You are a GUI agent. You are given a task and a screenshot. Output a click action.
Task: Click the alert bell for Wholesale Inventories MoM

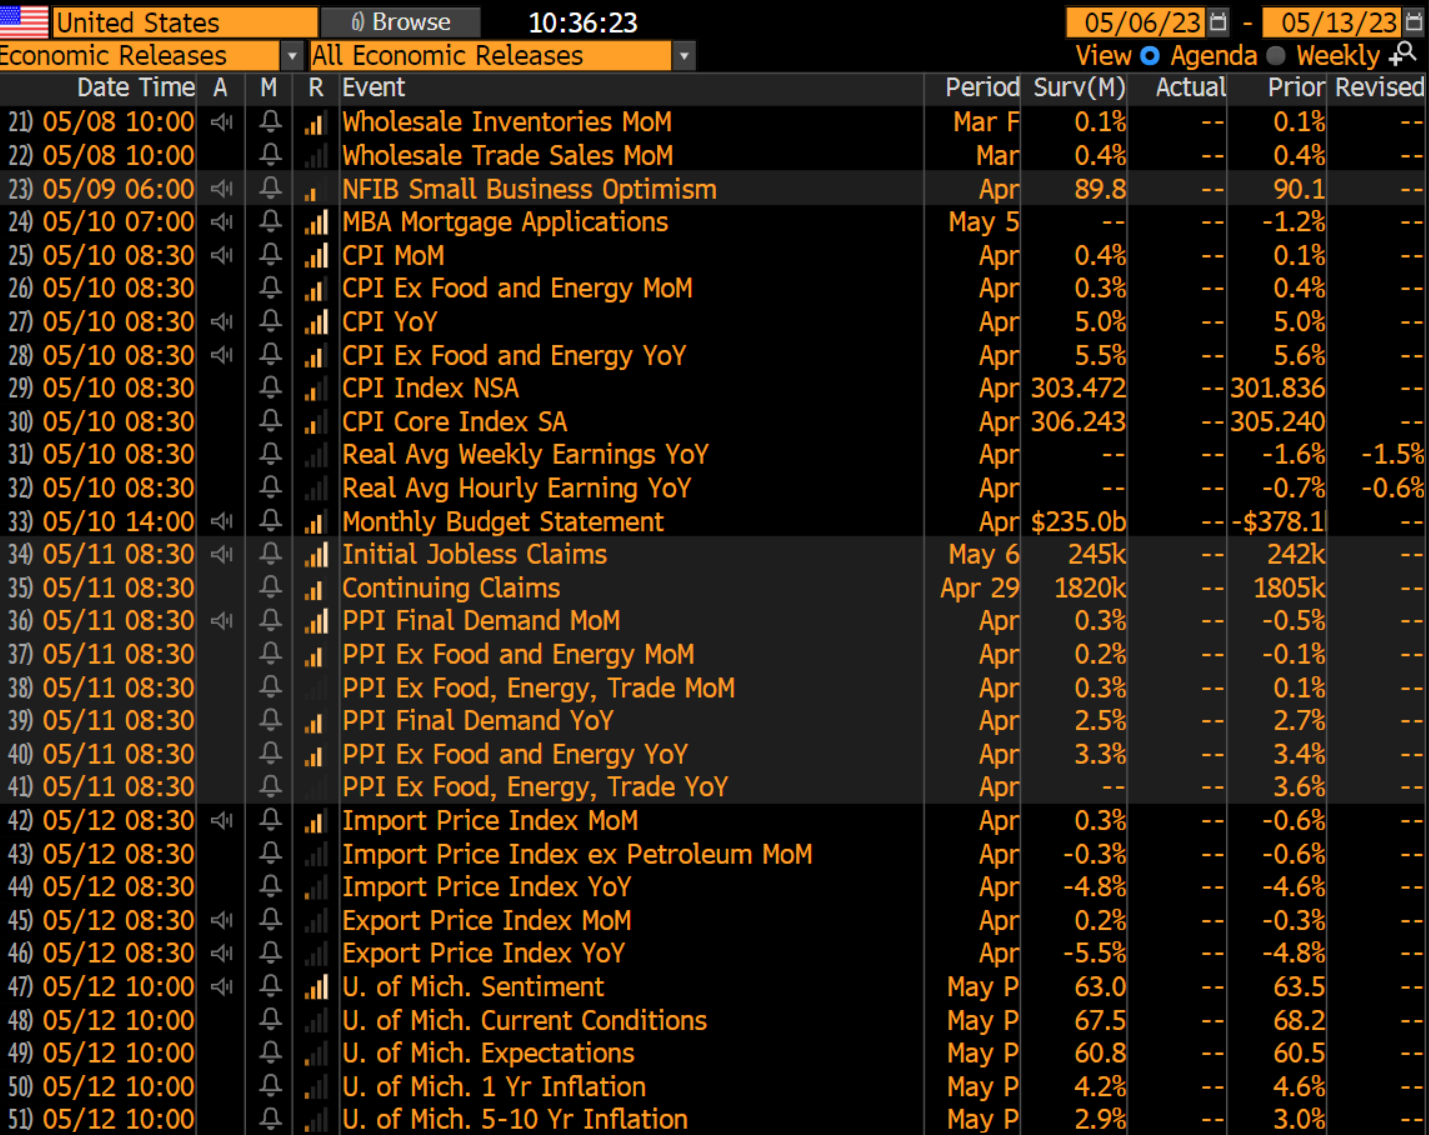pos(270,122)
